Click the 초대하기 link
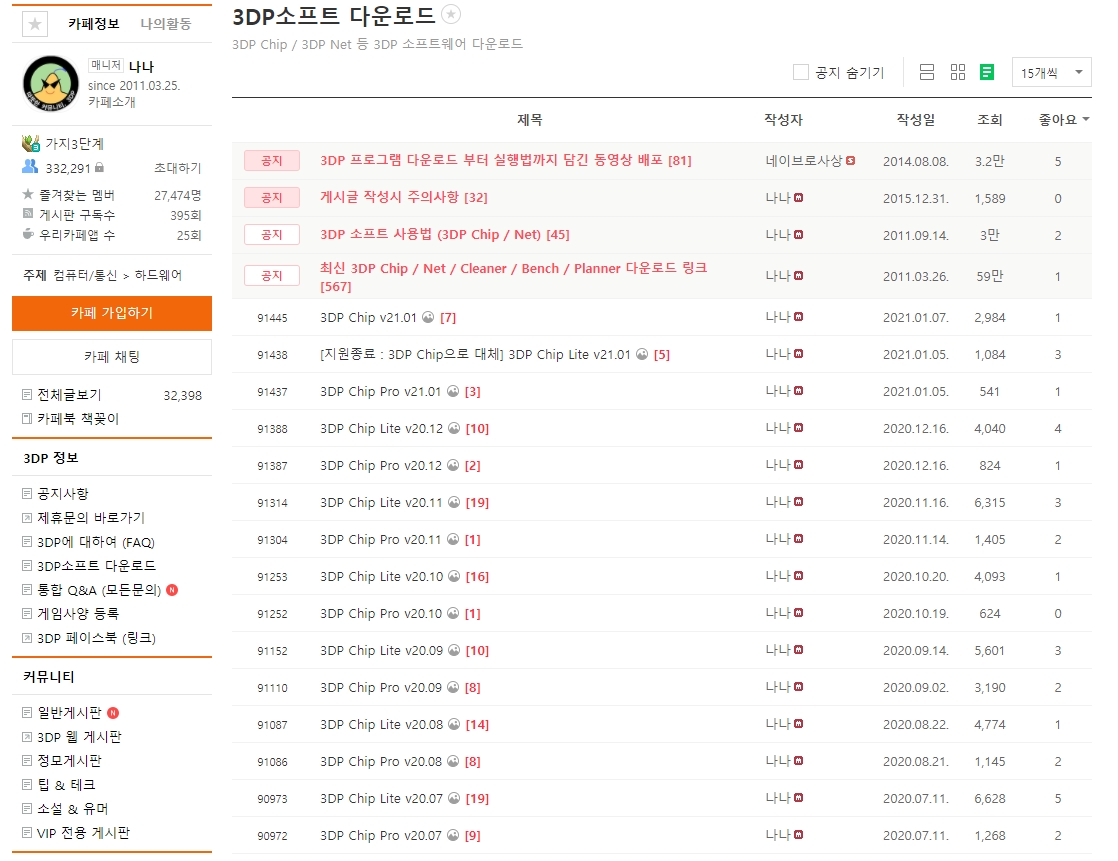Viewport: 1118px width, 861px height. click(x=178, y=168)
